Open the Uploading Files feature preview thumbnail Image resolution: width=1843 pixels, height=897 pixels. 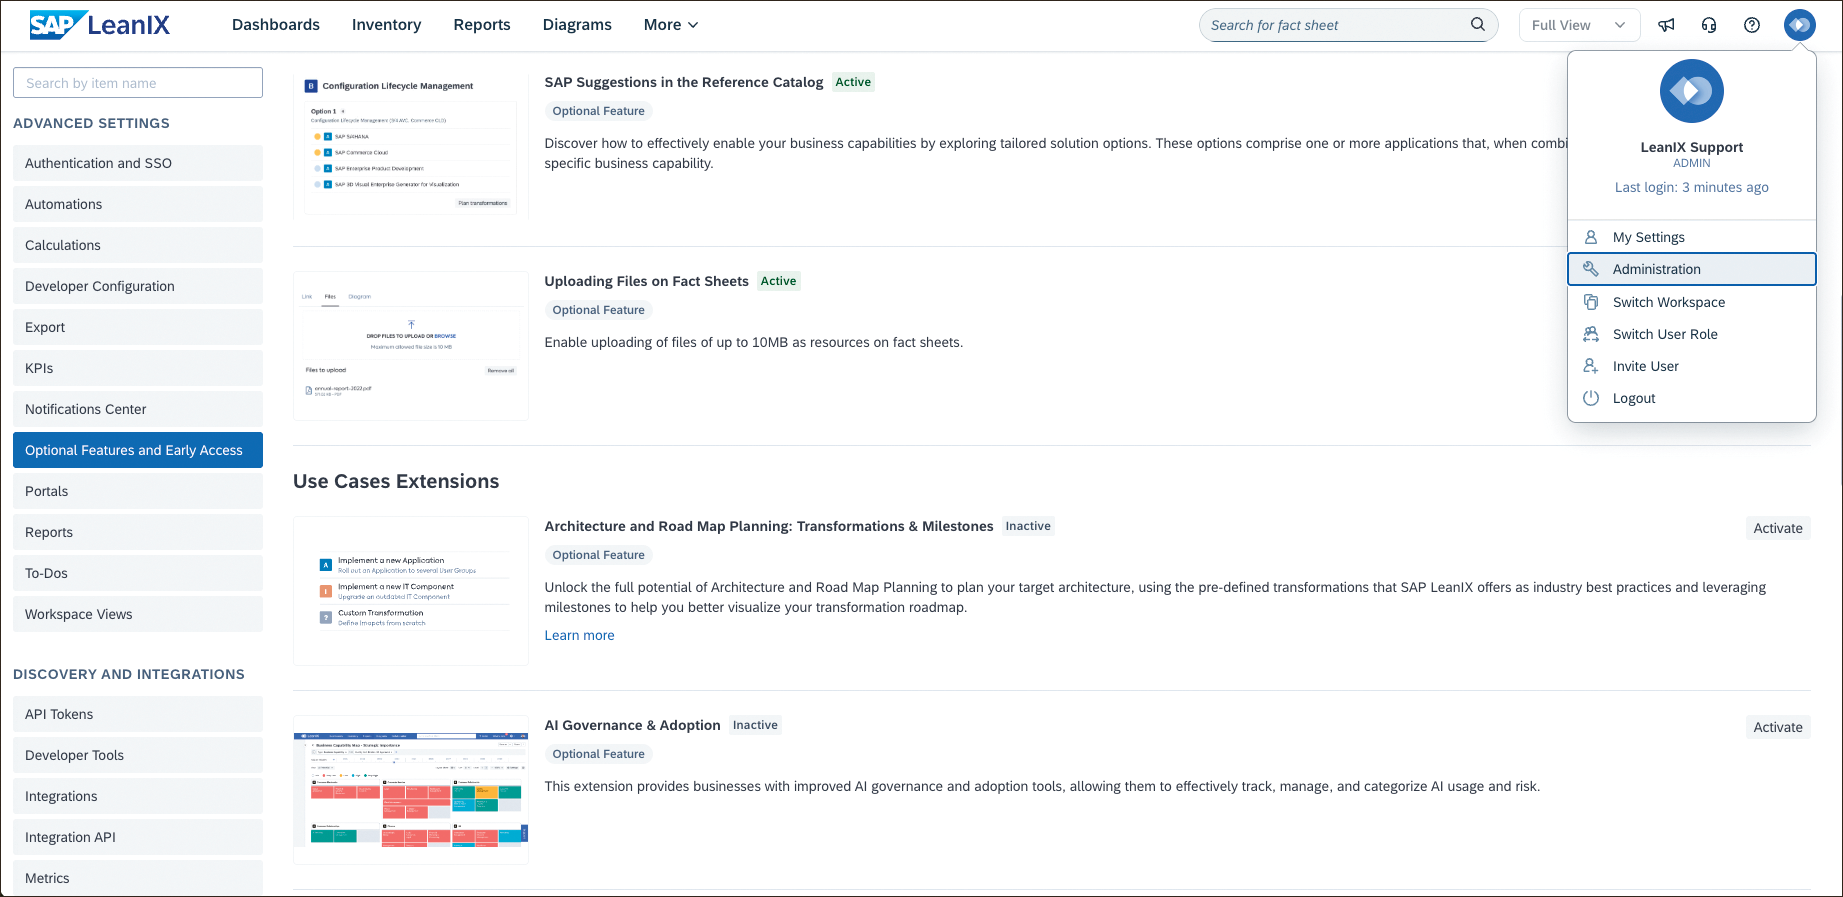[x=411, y=346]
